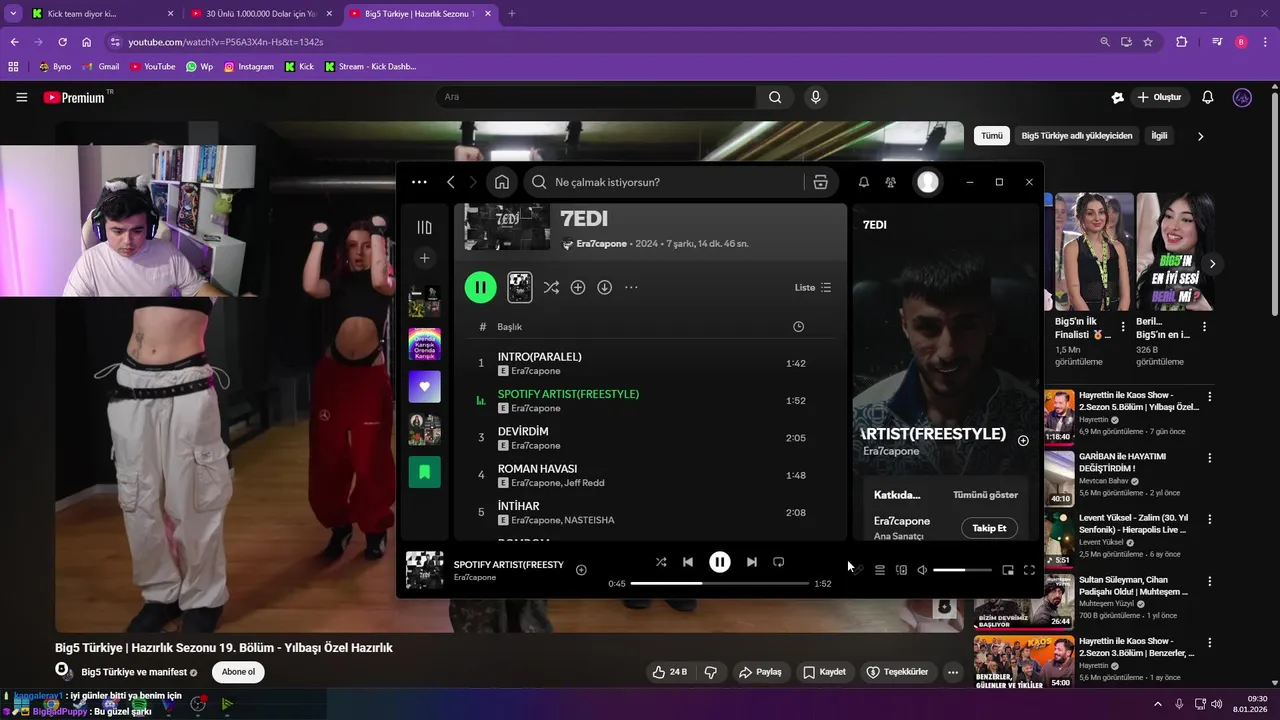Open the play queue

(880, 570)
